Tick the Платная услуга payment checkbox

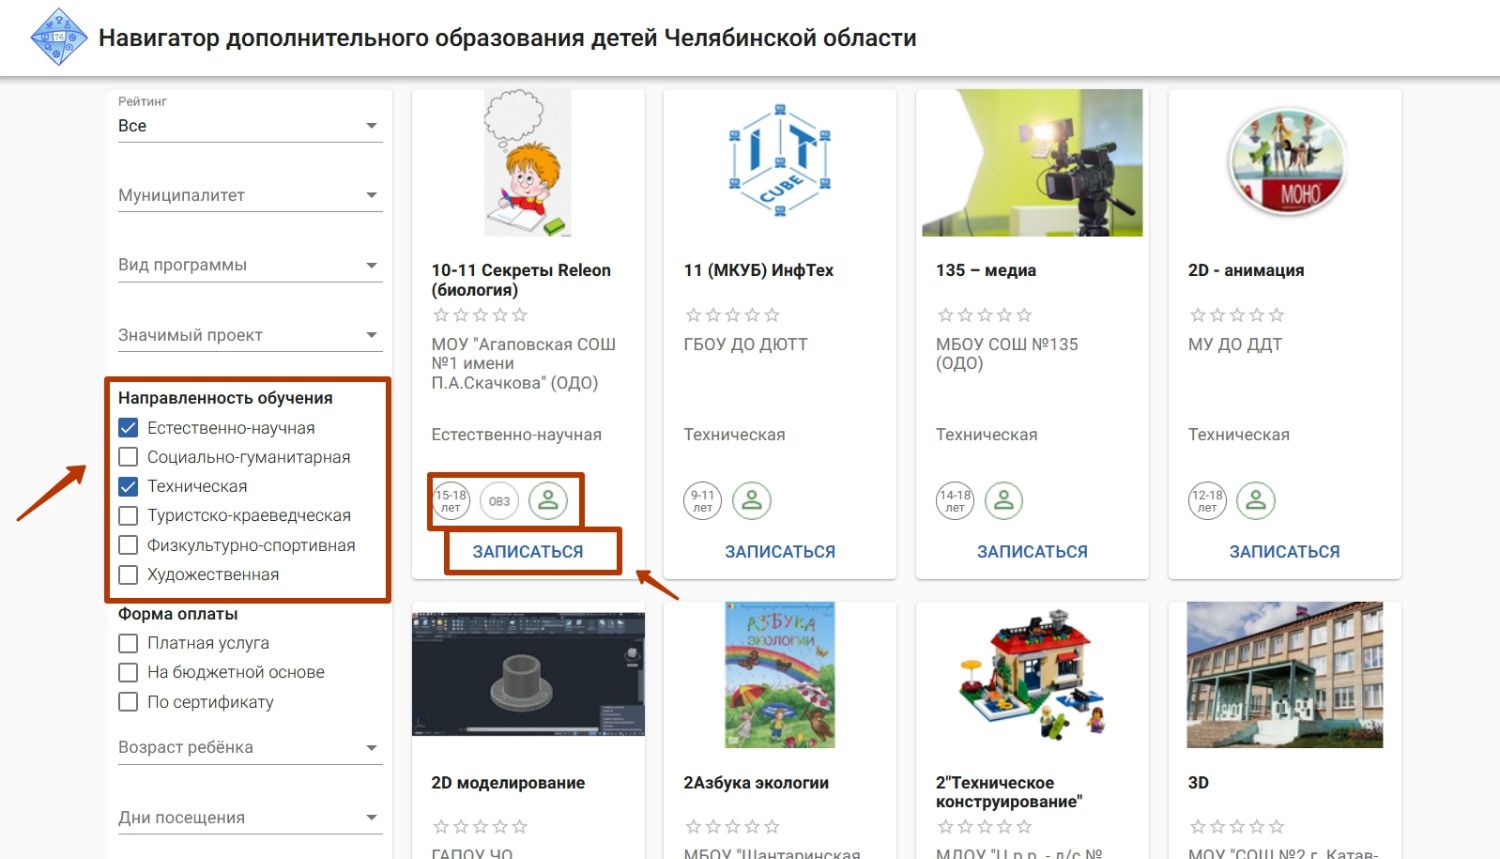click(x=128, y=643)
